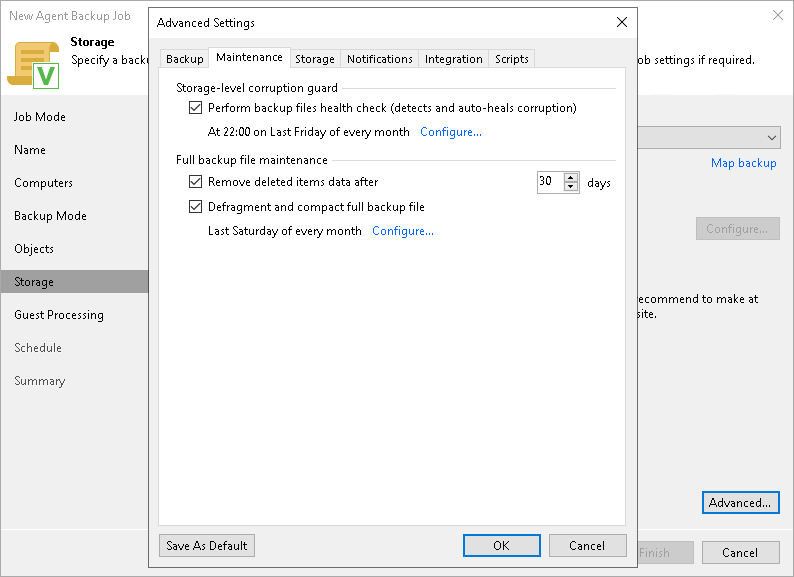This screenshot has width=794, height=577.
Task: Toggle Defragment and compact full backup file
Action: pyautogui.click(x=195, y=207)
